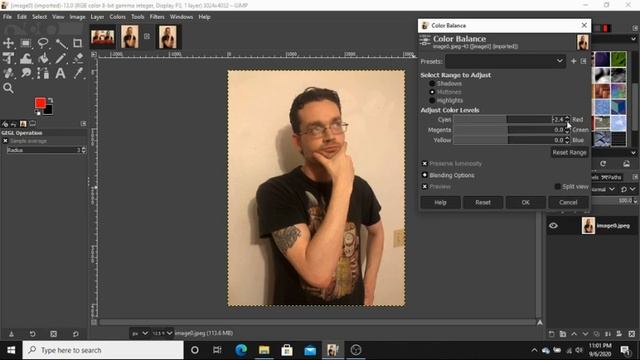Click the Windows taskbar search box
The width and height of the screenshot is (640, 360).
click(x=103, y=350)
